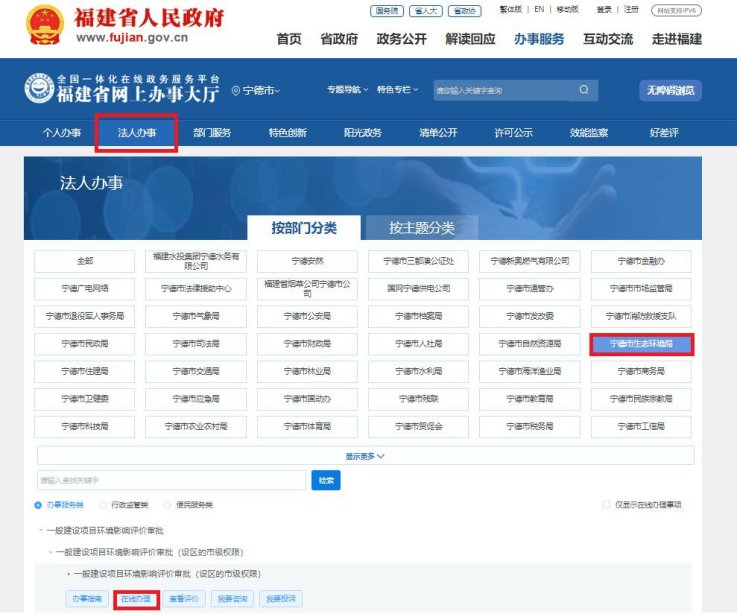
Task: Click the location pin beside 宁德市
Action: click(x=236, y=91)
